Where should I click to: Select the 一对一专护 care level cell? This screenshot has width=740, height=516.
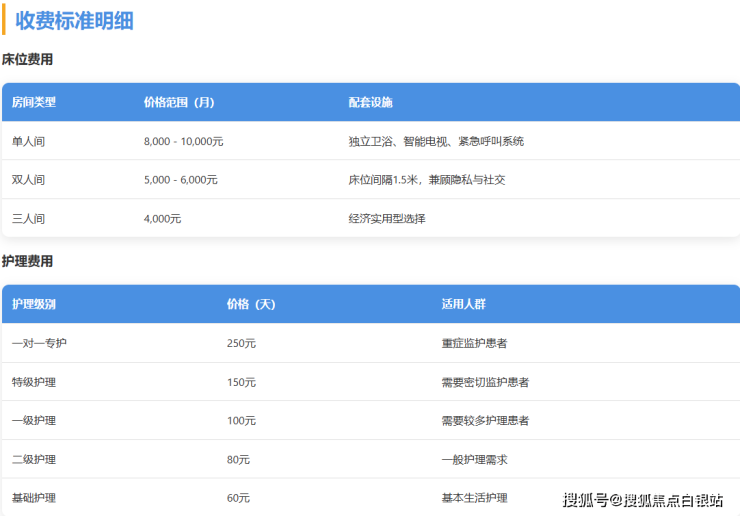coord(39,343)
